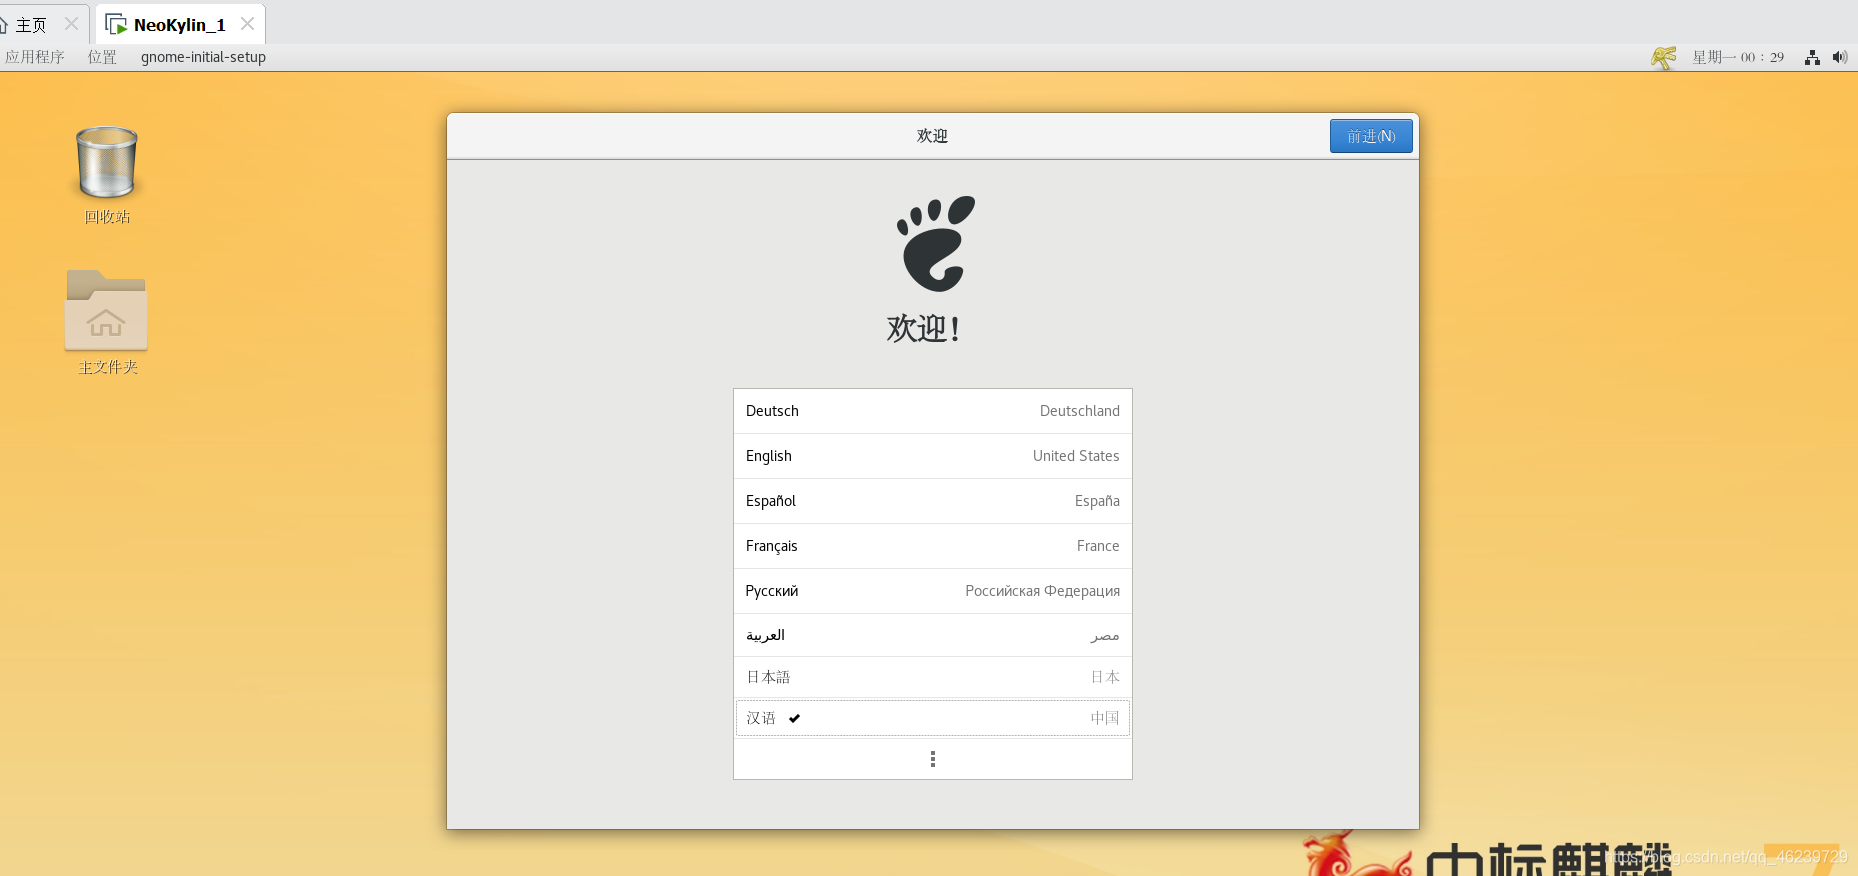Close the NeoKylin_1 tab
Viewport: 1858px width, 876px height.
click(247, 24)
